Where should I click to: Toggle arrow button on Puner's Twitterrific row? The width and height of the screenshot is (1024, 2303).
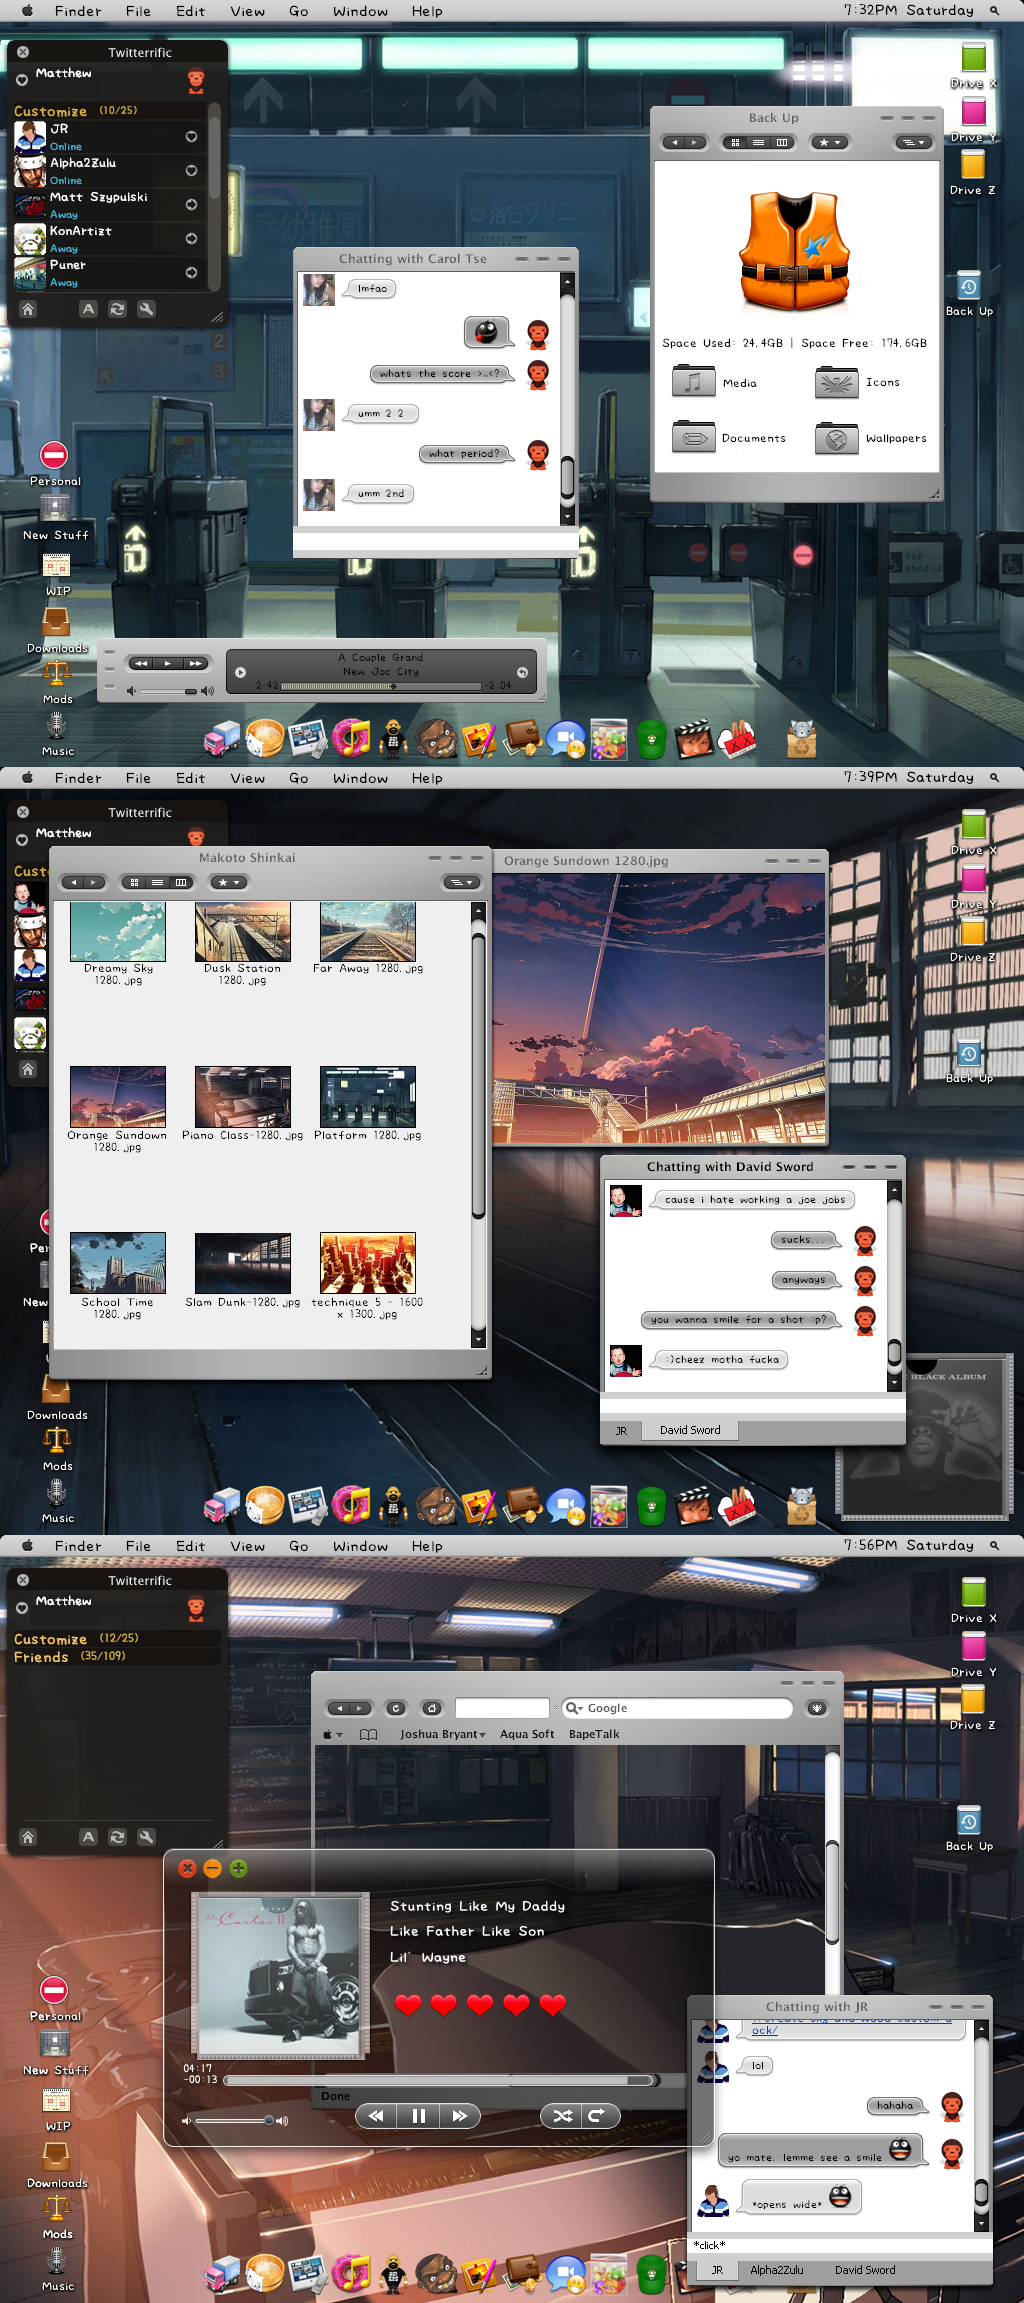(191, 272)
